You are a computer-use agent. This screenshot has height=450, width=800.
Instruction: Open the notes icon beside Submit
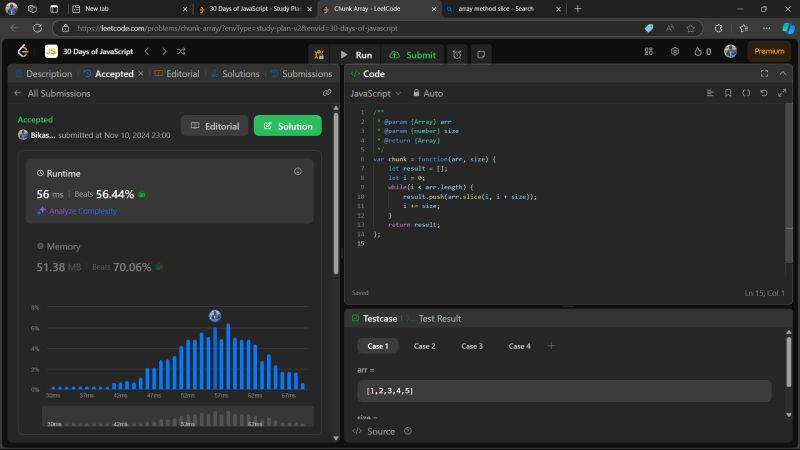click(480, 54)
